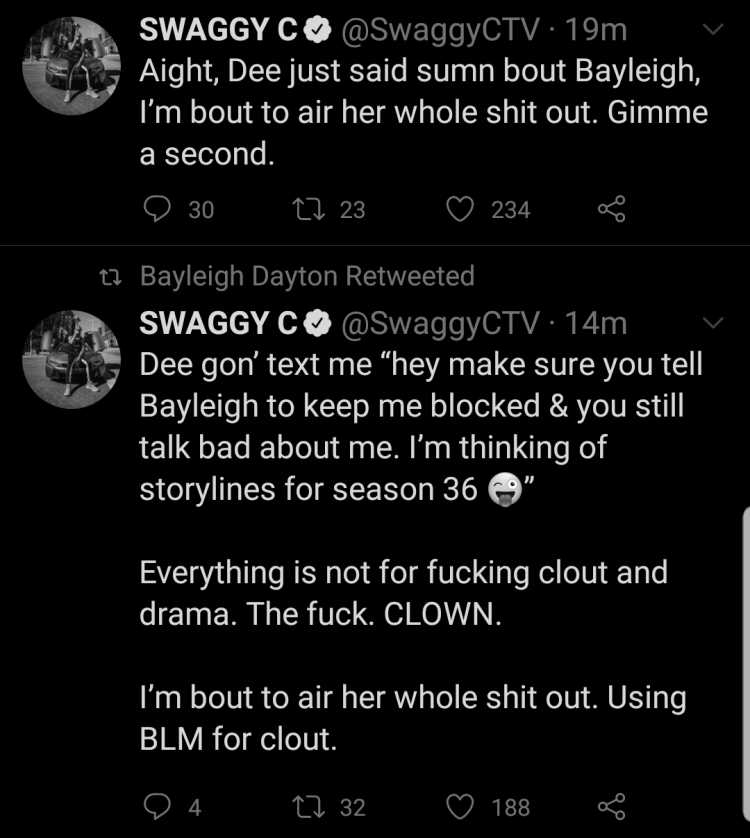Open Swaggy C avatar on first tweet
750x838 pixels.
click(72, 66)
